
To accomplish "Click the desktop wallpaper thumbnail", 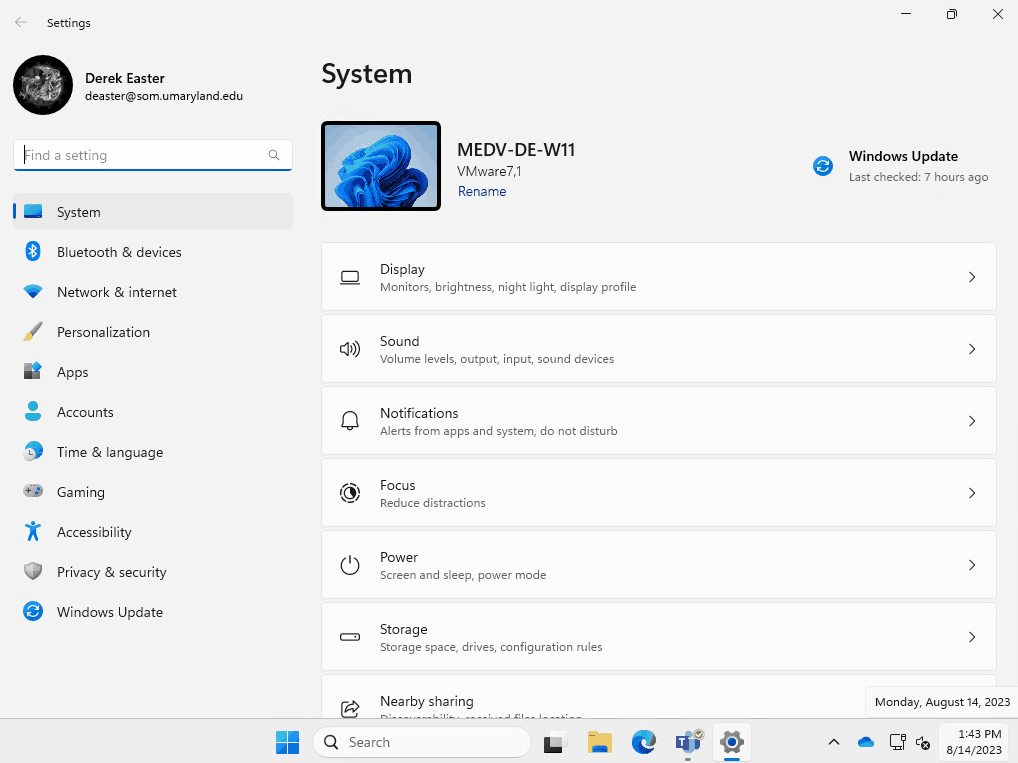I will click(x=381, y=166).
